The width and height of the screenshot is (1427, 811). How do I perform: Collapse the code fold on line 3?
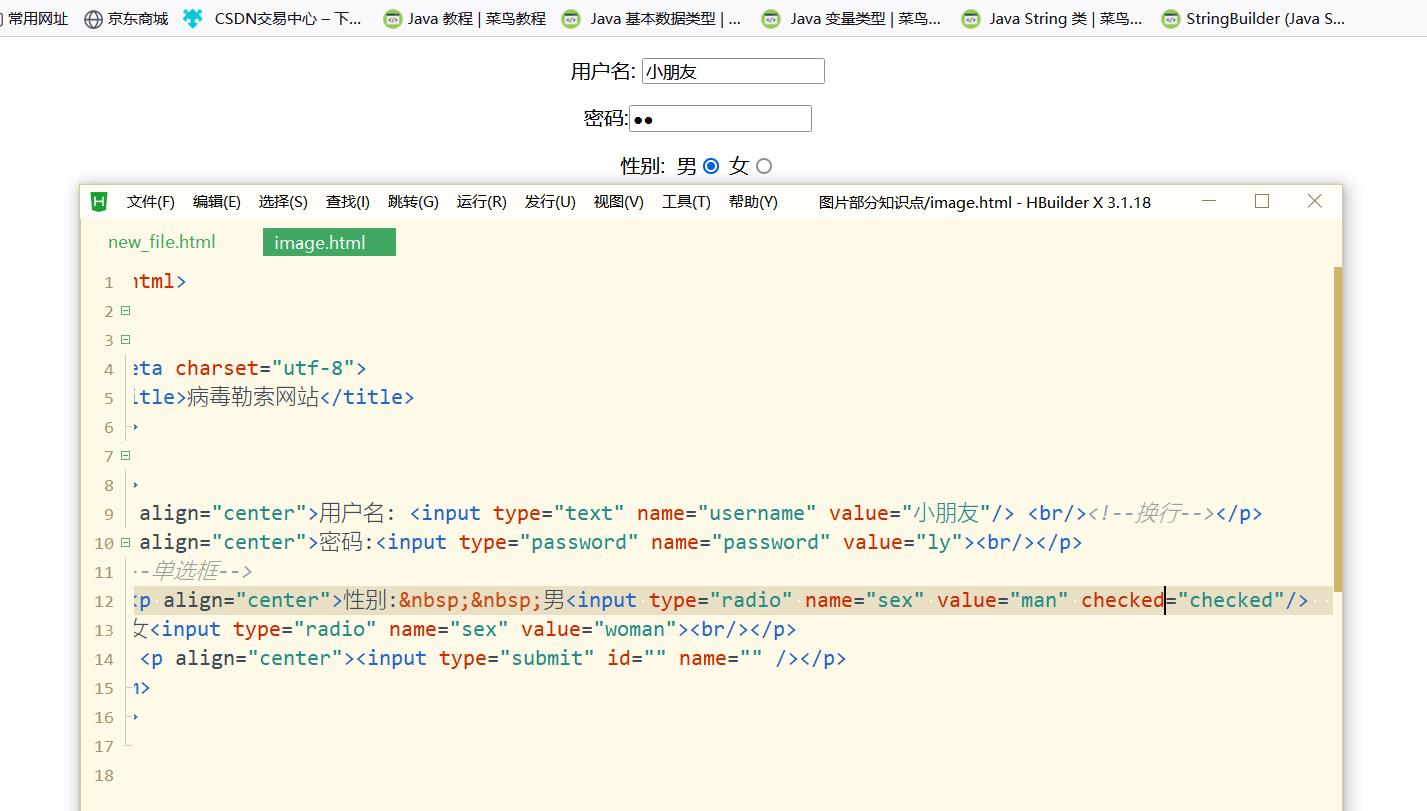click(x=125, y=340)
